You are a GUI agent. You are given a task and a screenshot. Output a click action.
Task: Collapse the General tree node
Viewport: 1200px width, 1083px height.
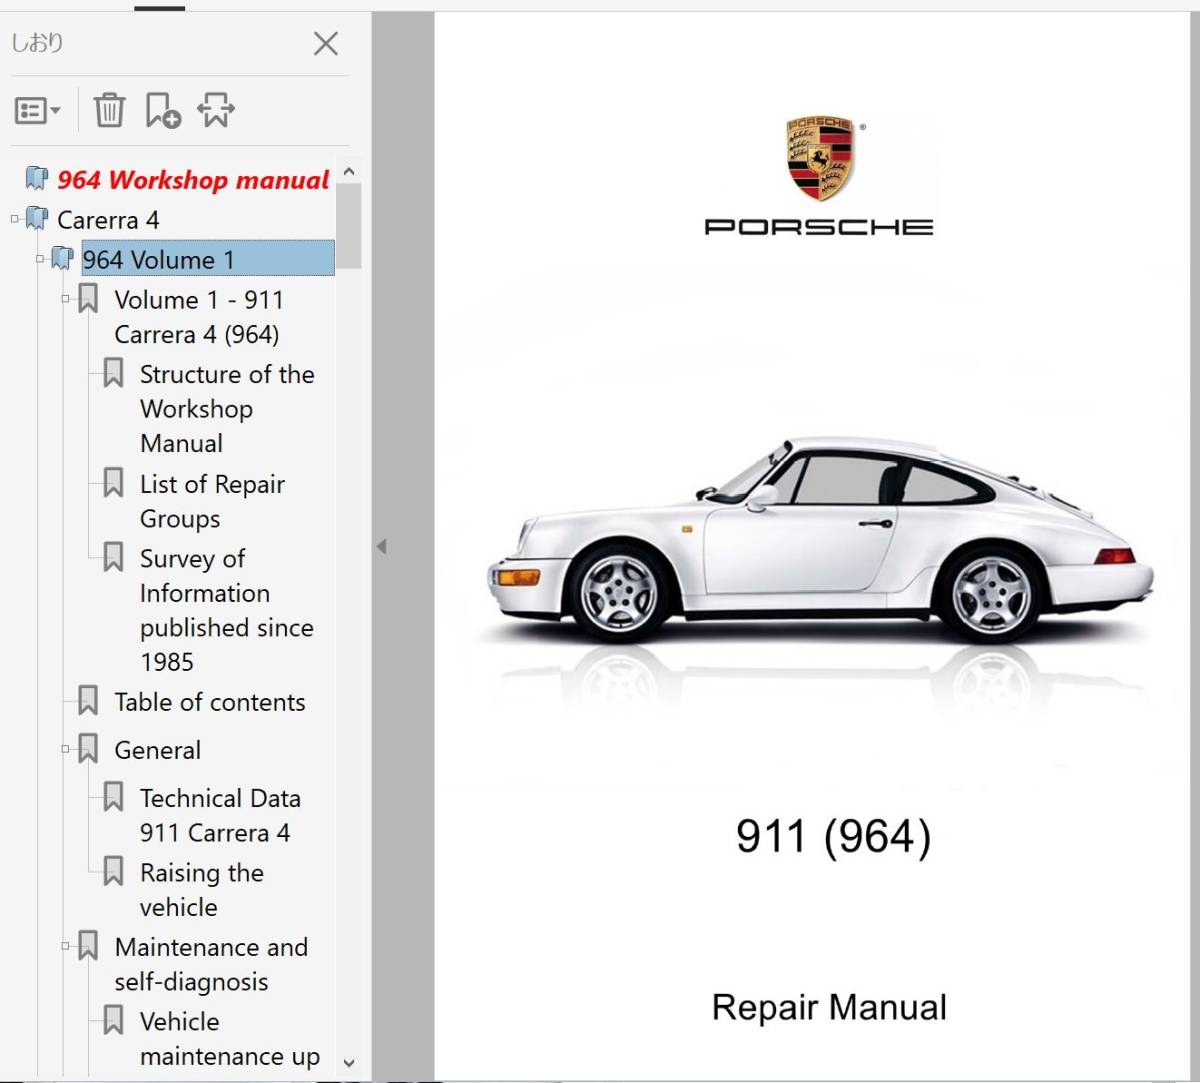tap(66, 748)
